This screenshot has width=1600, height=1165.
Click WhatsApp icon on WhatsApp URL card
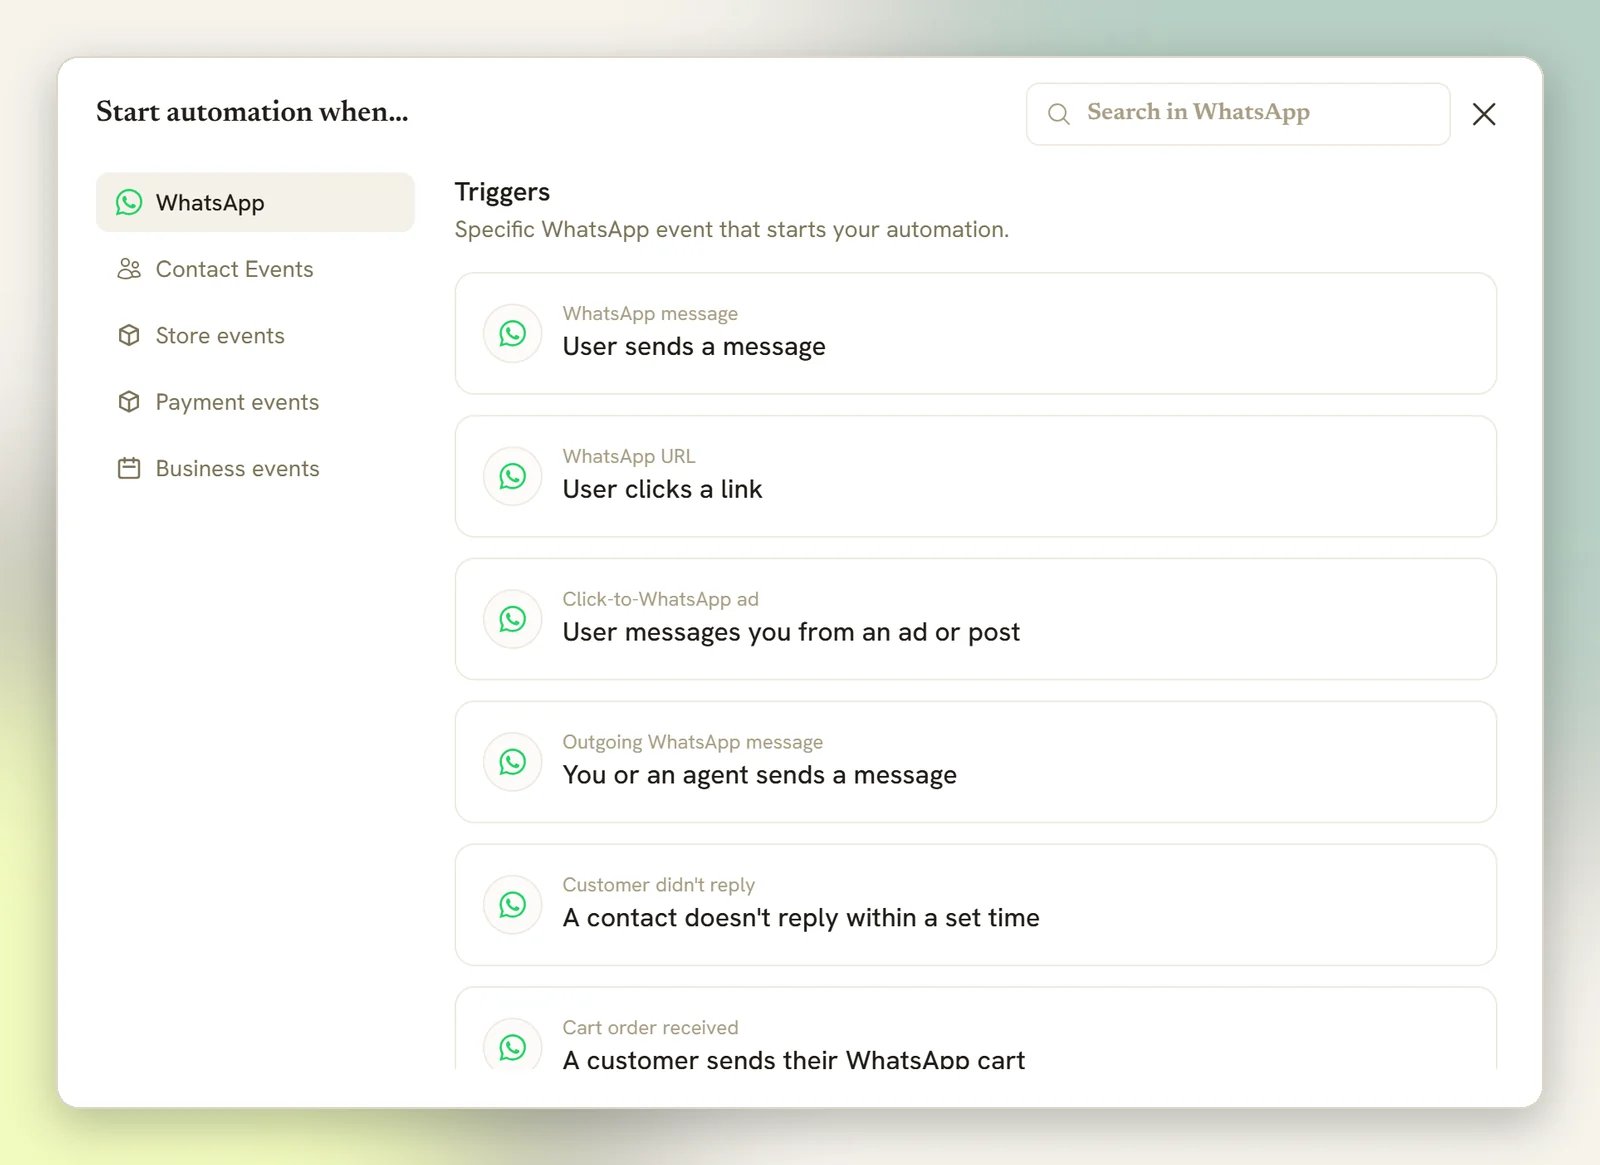tap(513, 476)
